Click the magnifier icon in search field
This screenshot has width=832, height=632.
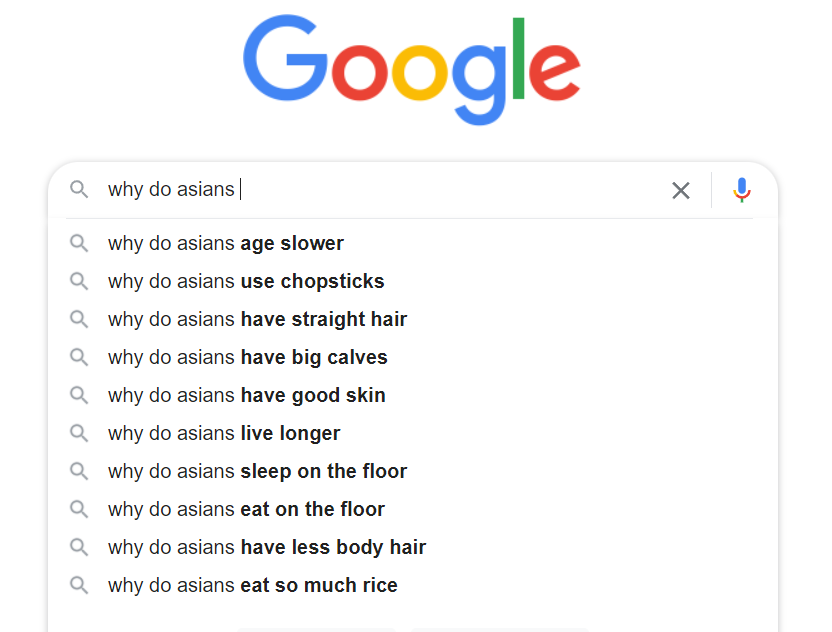[79, 189]
